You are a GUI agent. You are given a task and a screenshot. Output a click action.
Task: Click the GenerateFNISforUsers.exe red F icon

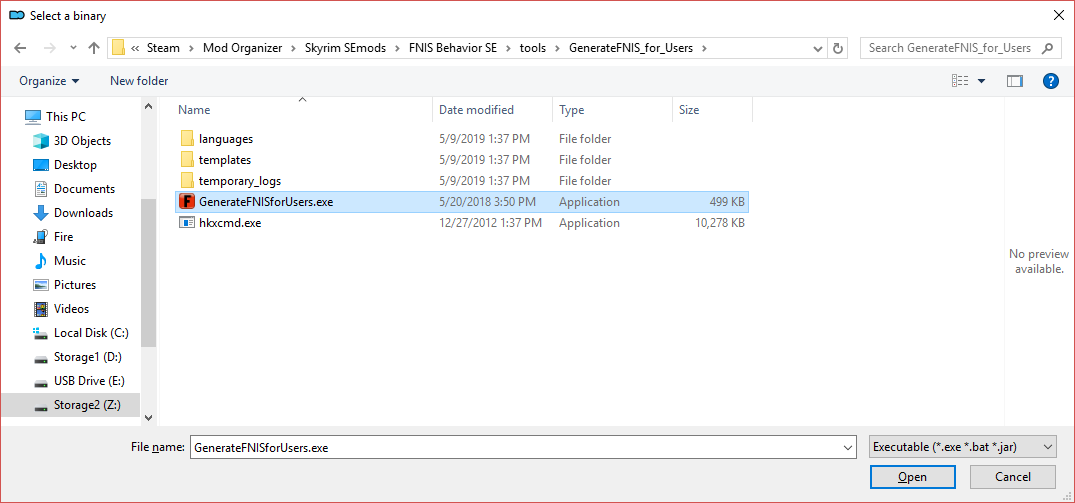point(186,201)
